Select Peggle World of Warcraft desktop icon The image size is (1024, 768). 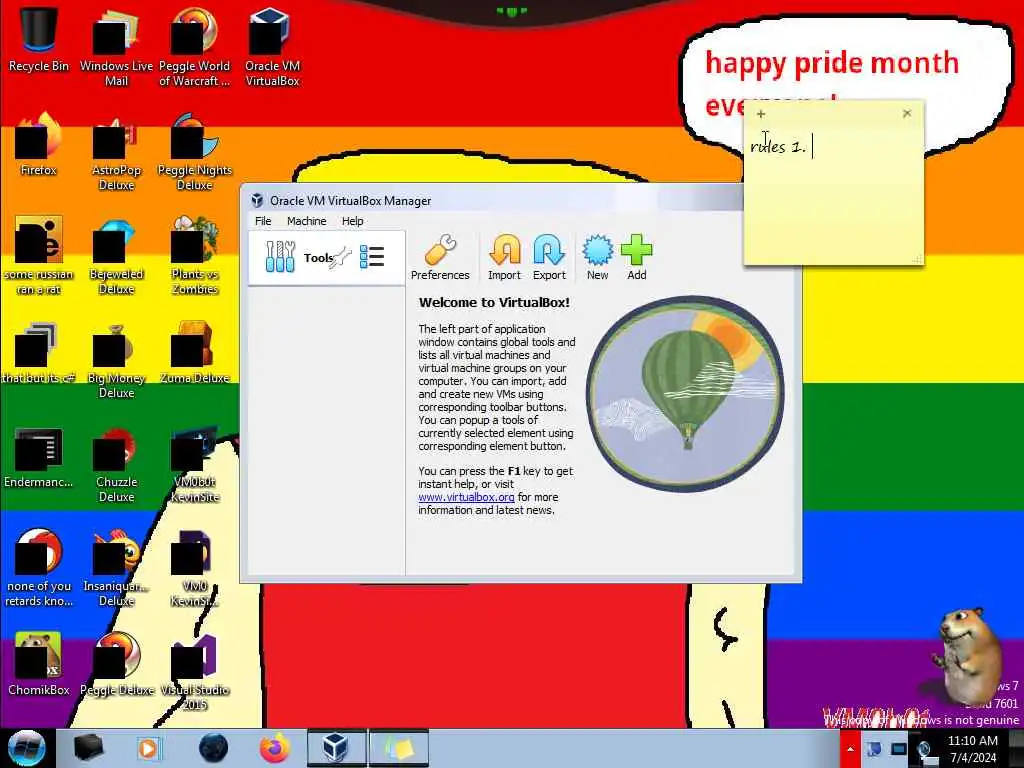point(195,47)
